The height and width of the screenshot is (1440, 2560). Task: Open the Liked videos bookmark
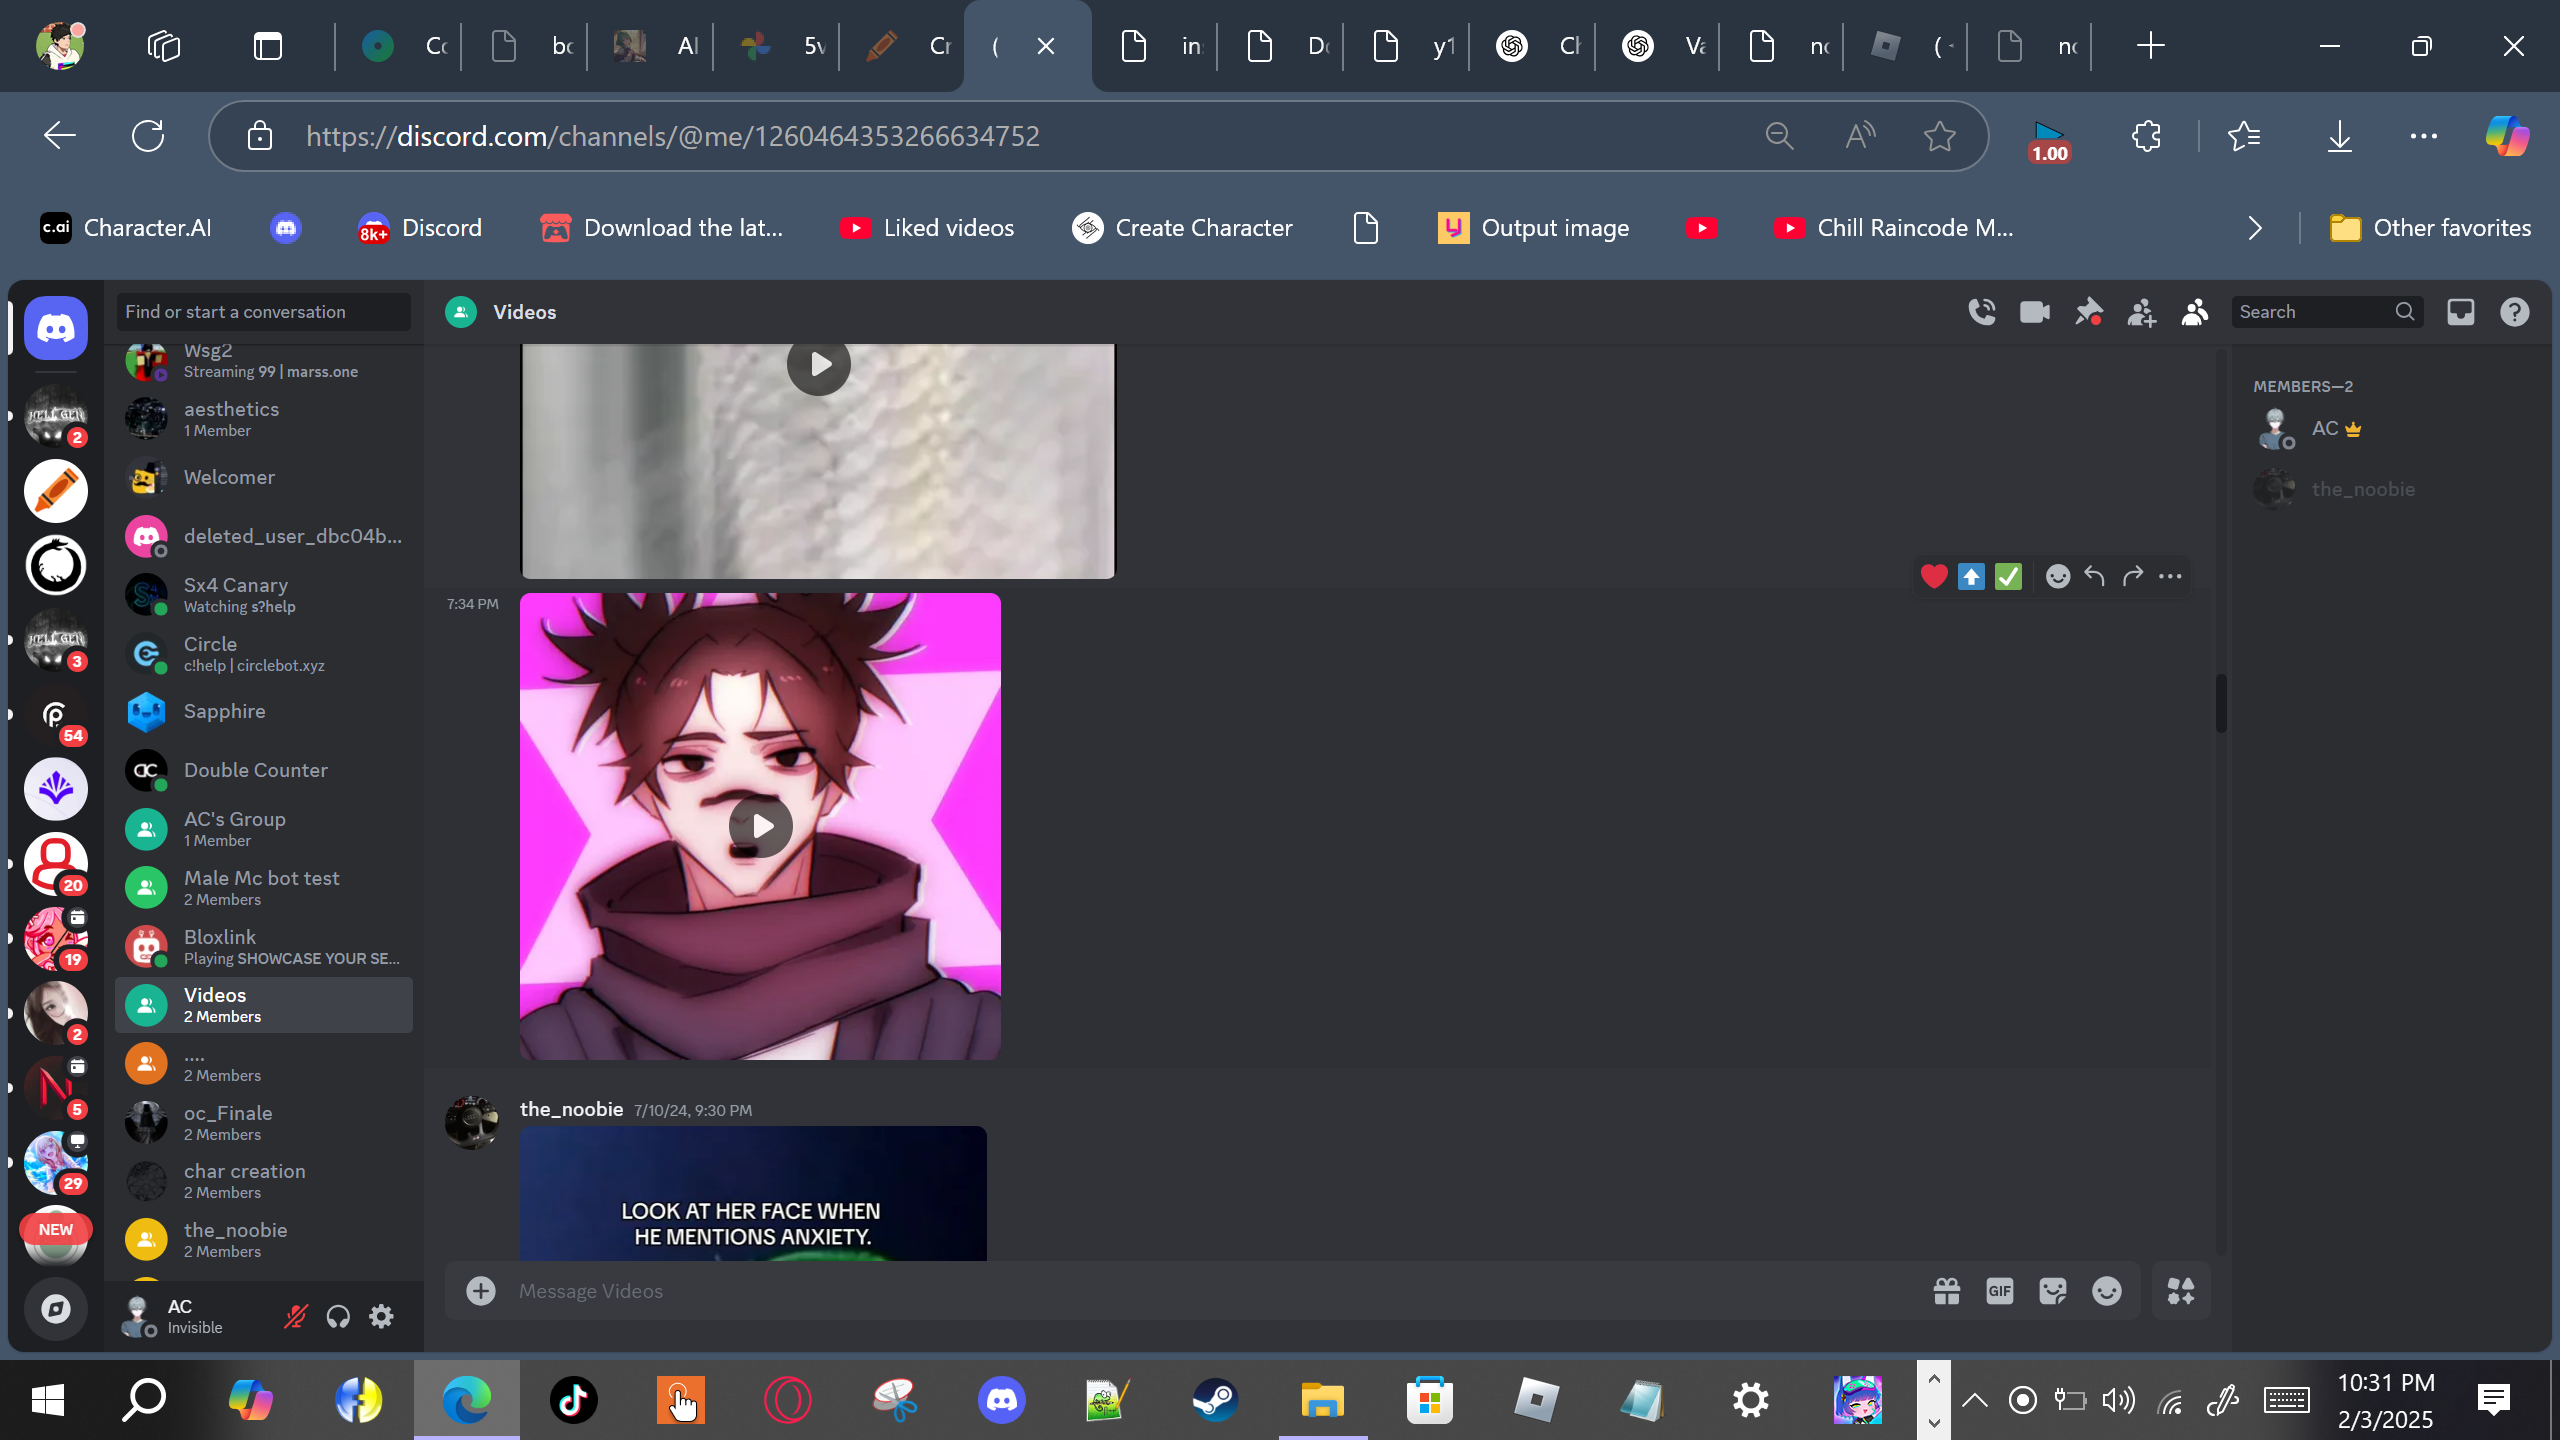(927, 228)
